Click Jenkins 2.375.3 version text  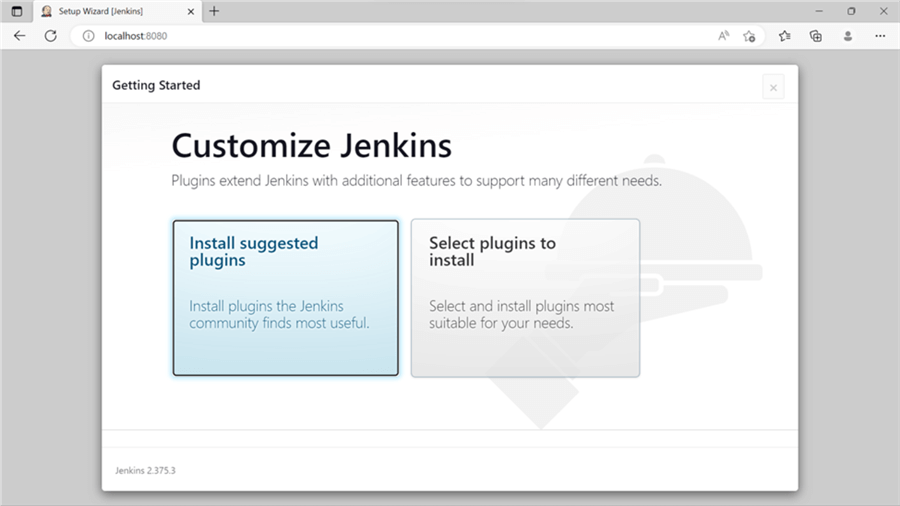click(145, 470)
